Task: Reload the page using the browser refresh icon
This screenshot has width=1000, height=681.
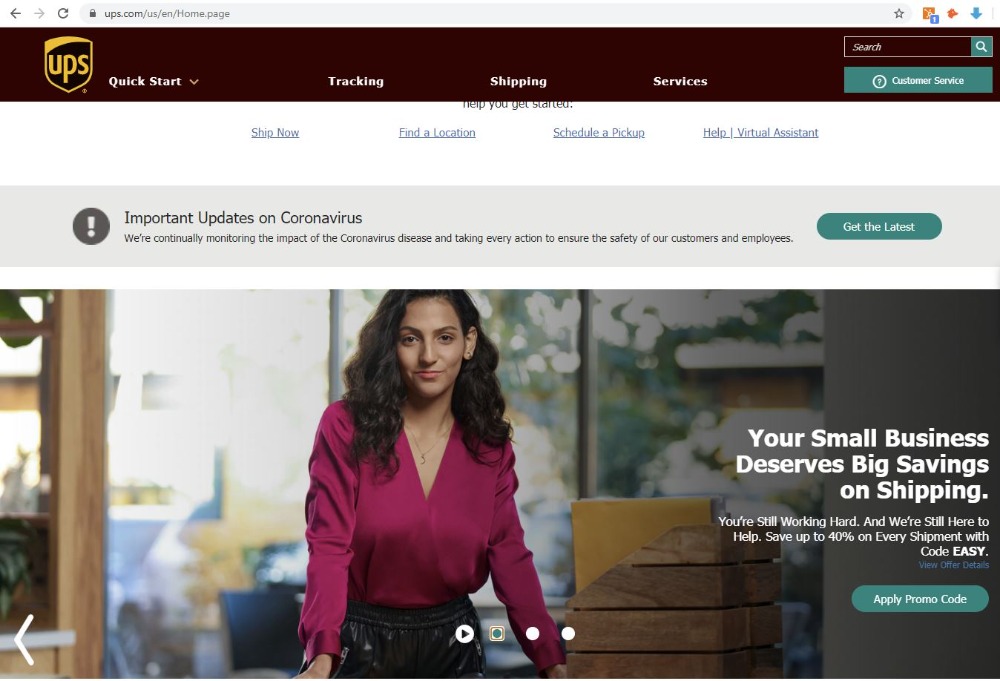Action: coord(62,13)
